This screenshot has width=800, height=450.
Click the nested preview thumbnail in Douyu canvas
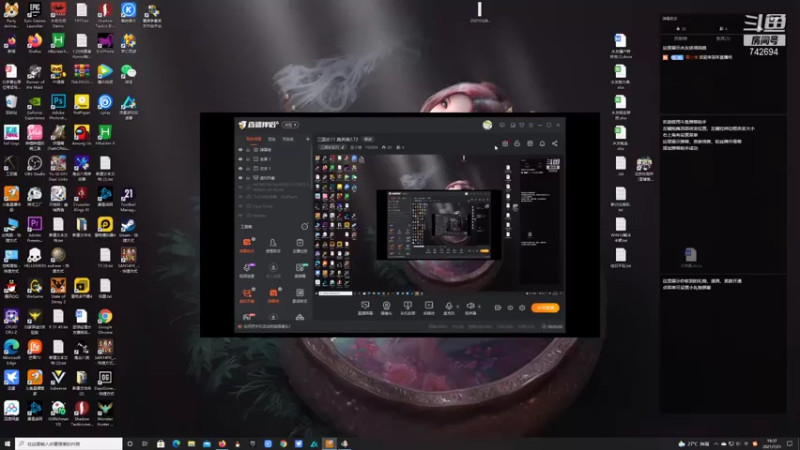pos(438,225)
